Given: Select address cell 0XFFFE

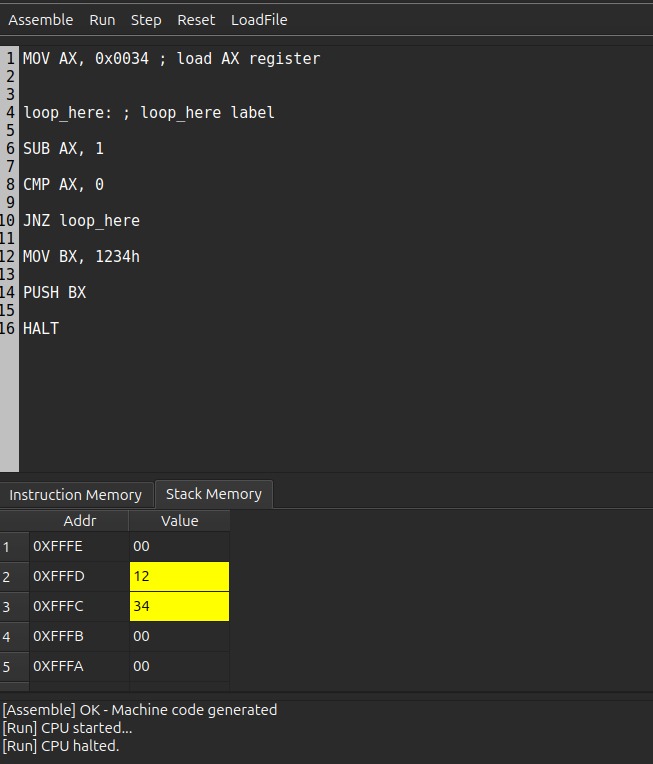Looking at the screenshot, I should [79, 546].
